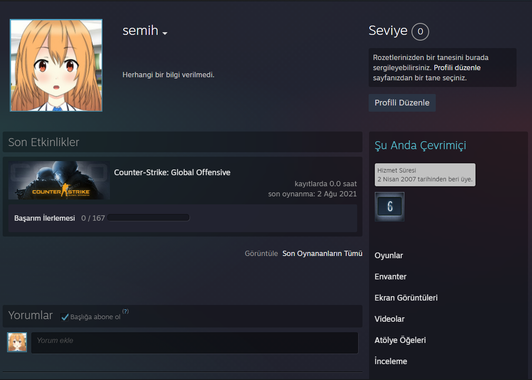Open Atölye Öğeleri workshop items
This screenshot has height=380, width=532.
pos(400,340)
